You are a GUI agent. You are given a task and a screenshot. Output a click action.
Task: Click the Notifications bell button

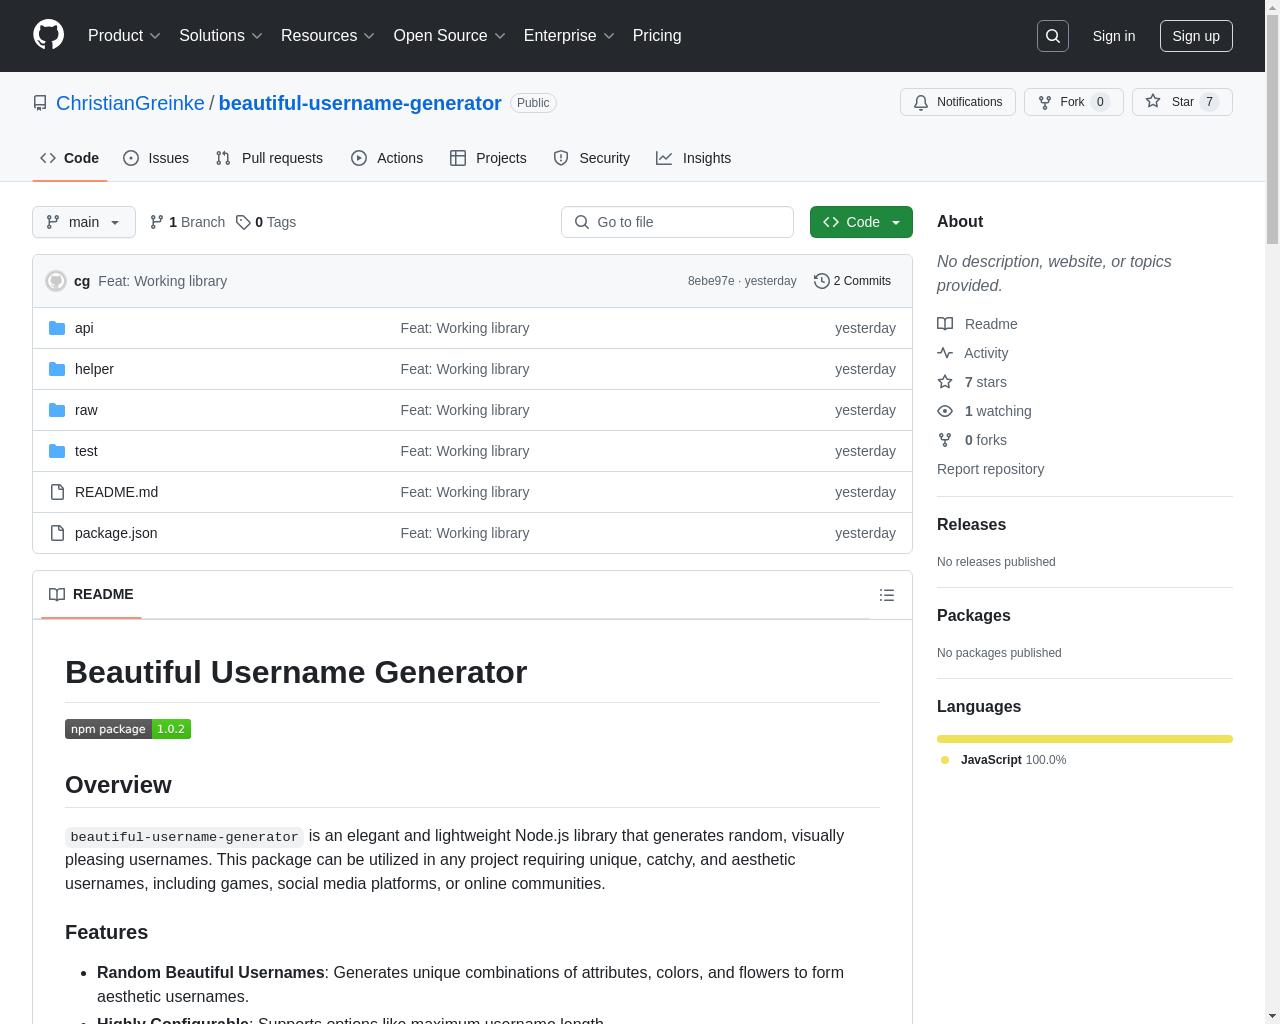[x=958, y=102]
